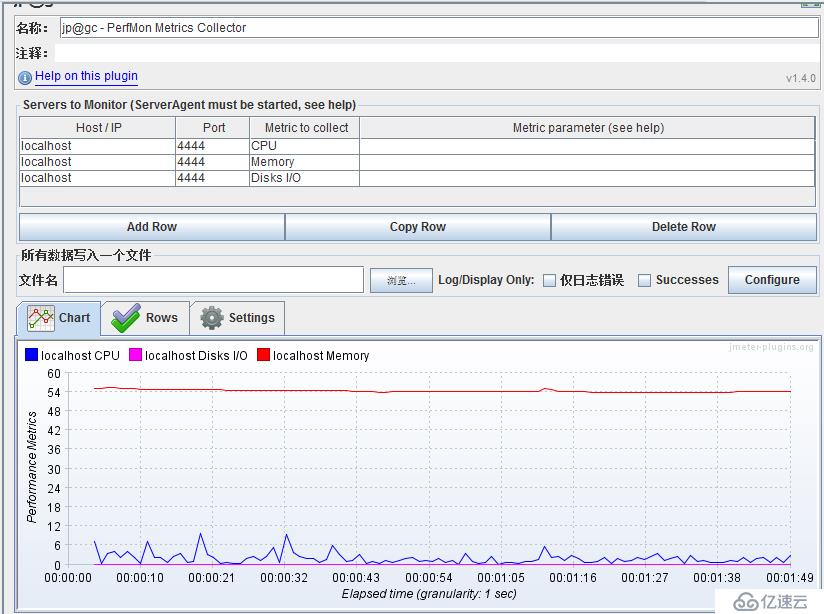Click the 00:01:49 time axis label
The height and width of the screenshot is (614, 824).
click(790, 578)
